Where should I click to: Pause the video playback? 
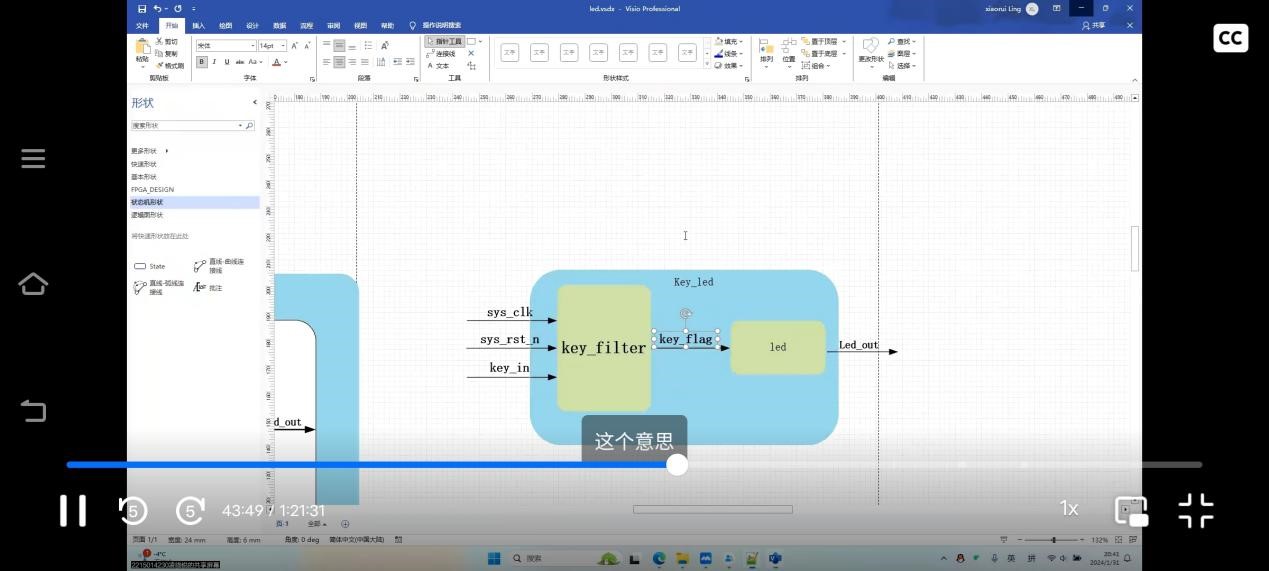73,510
